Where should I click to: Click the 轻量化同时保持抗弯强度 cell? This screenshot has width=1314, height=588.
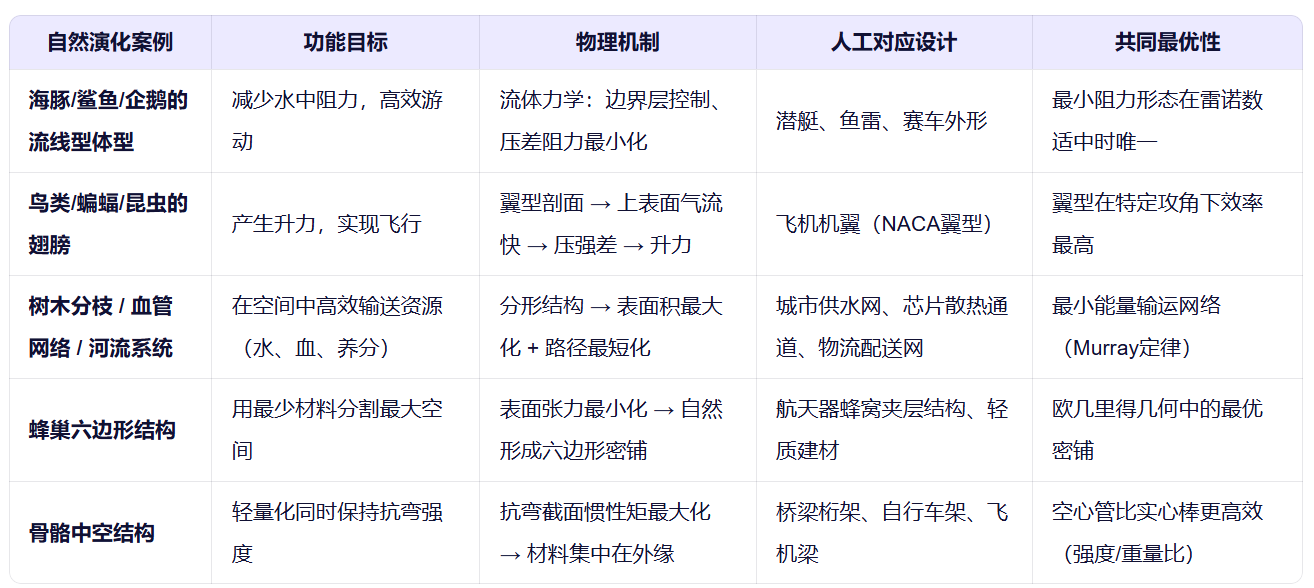[x=345, y=532]
